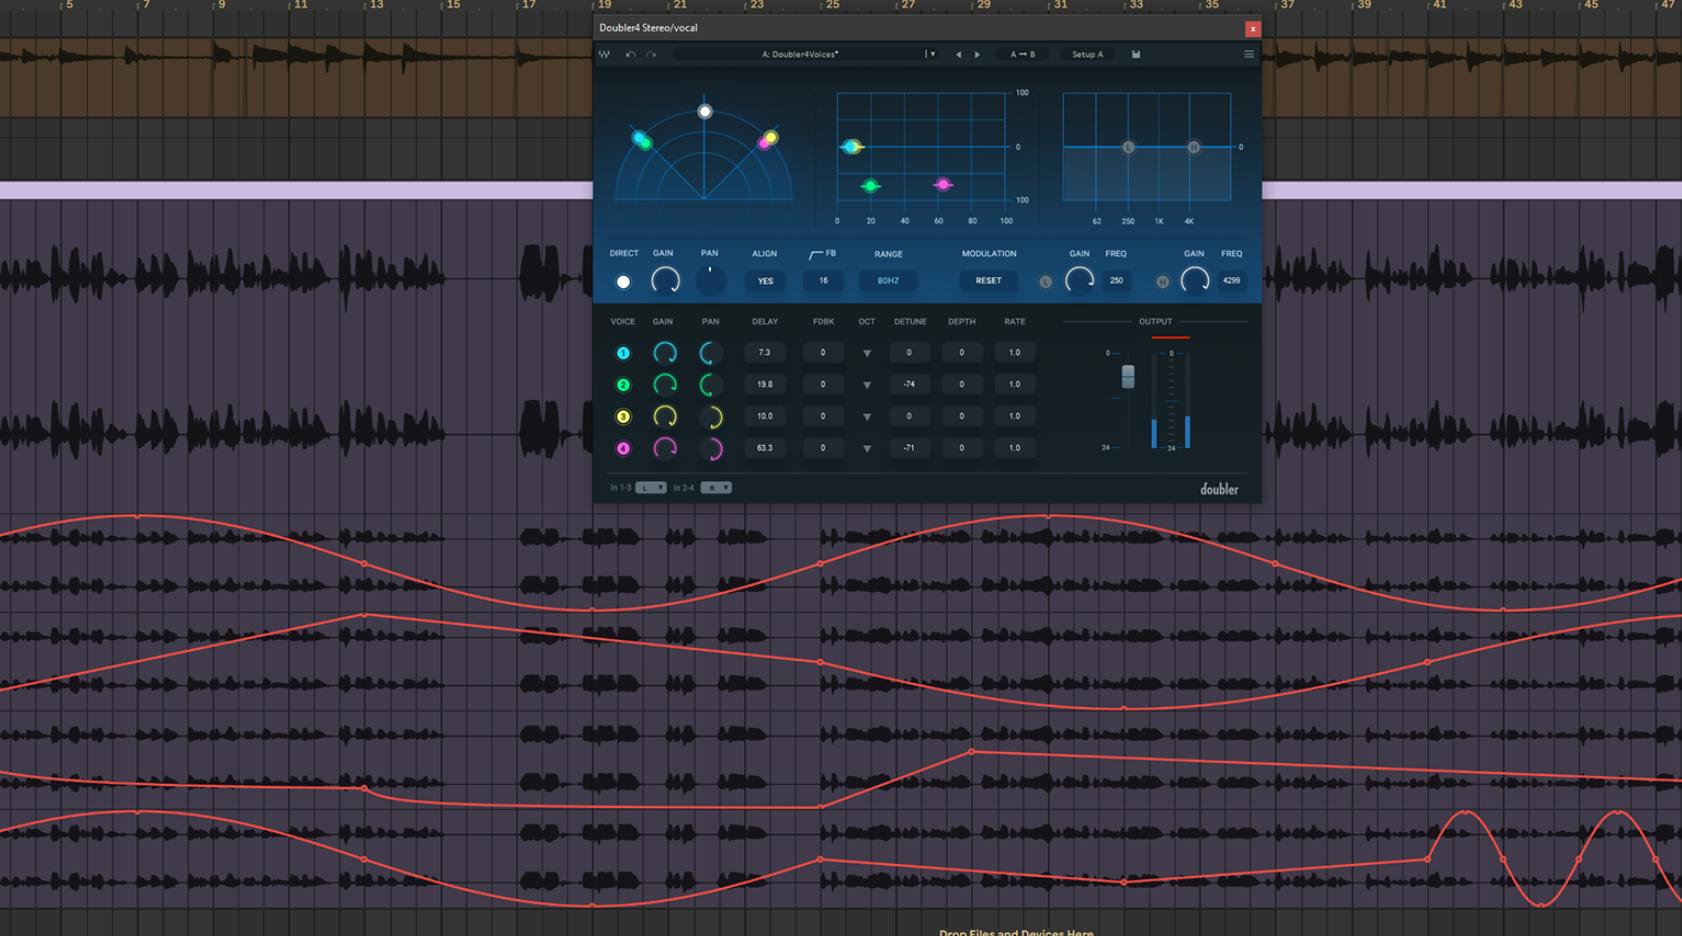The image size is (1682, 936).
Task: Click voice 2 detune value -74
Action: click(909, 384)
